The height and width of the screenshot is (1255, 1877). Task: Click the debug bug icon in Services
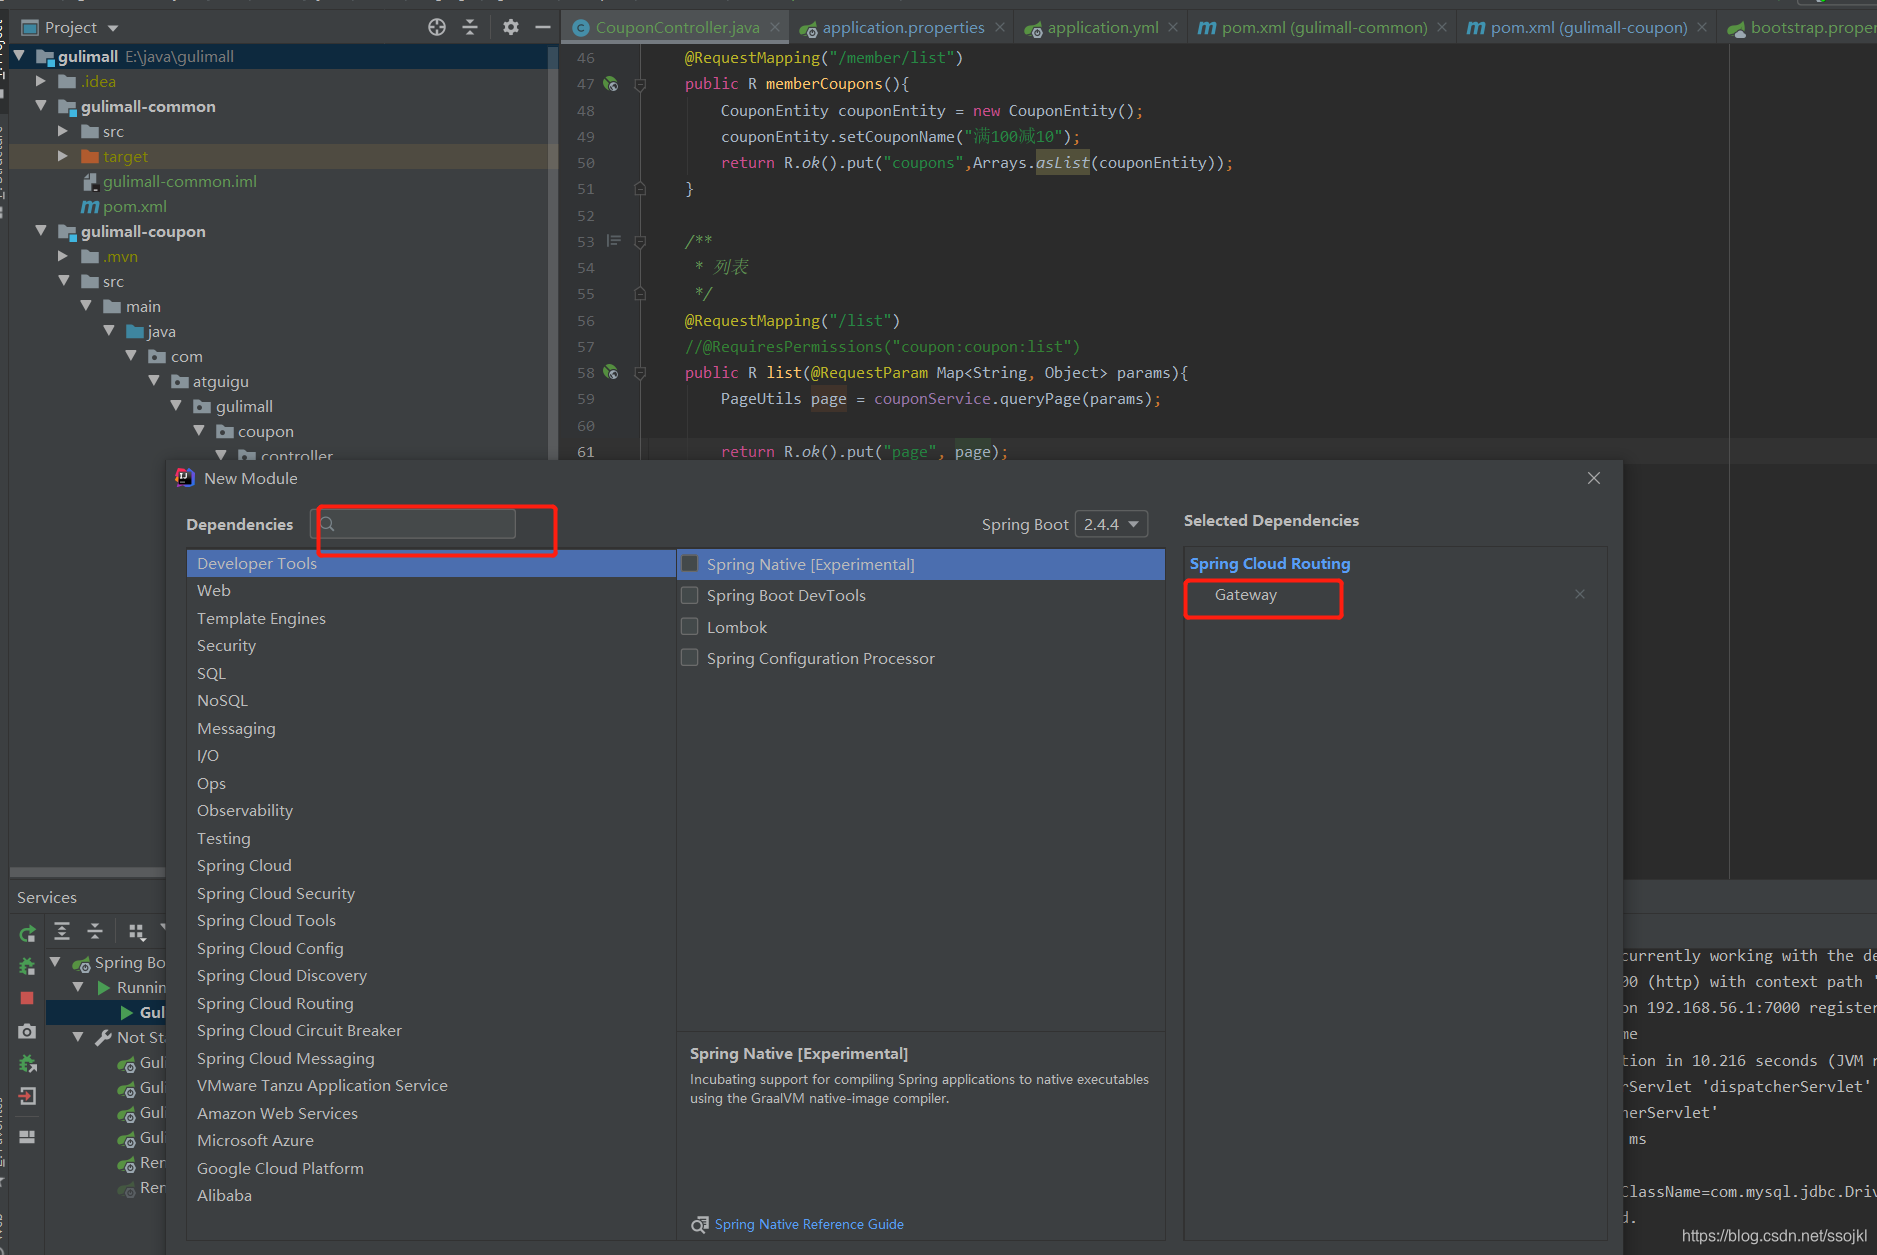27,966
